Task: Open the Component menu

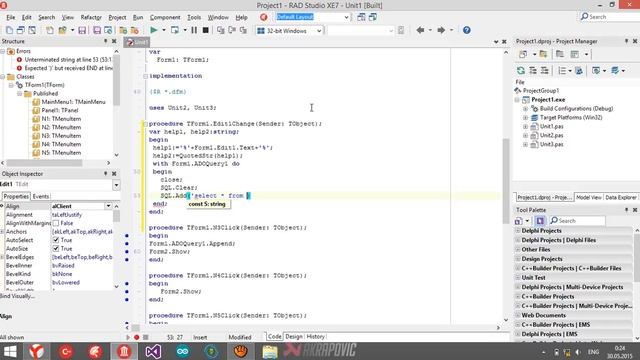Action: pyautogui.click(x=165, y=17)
